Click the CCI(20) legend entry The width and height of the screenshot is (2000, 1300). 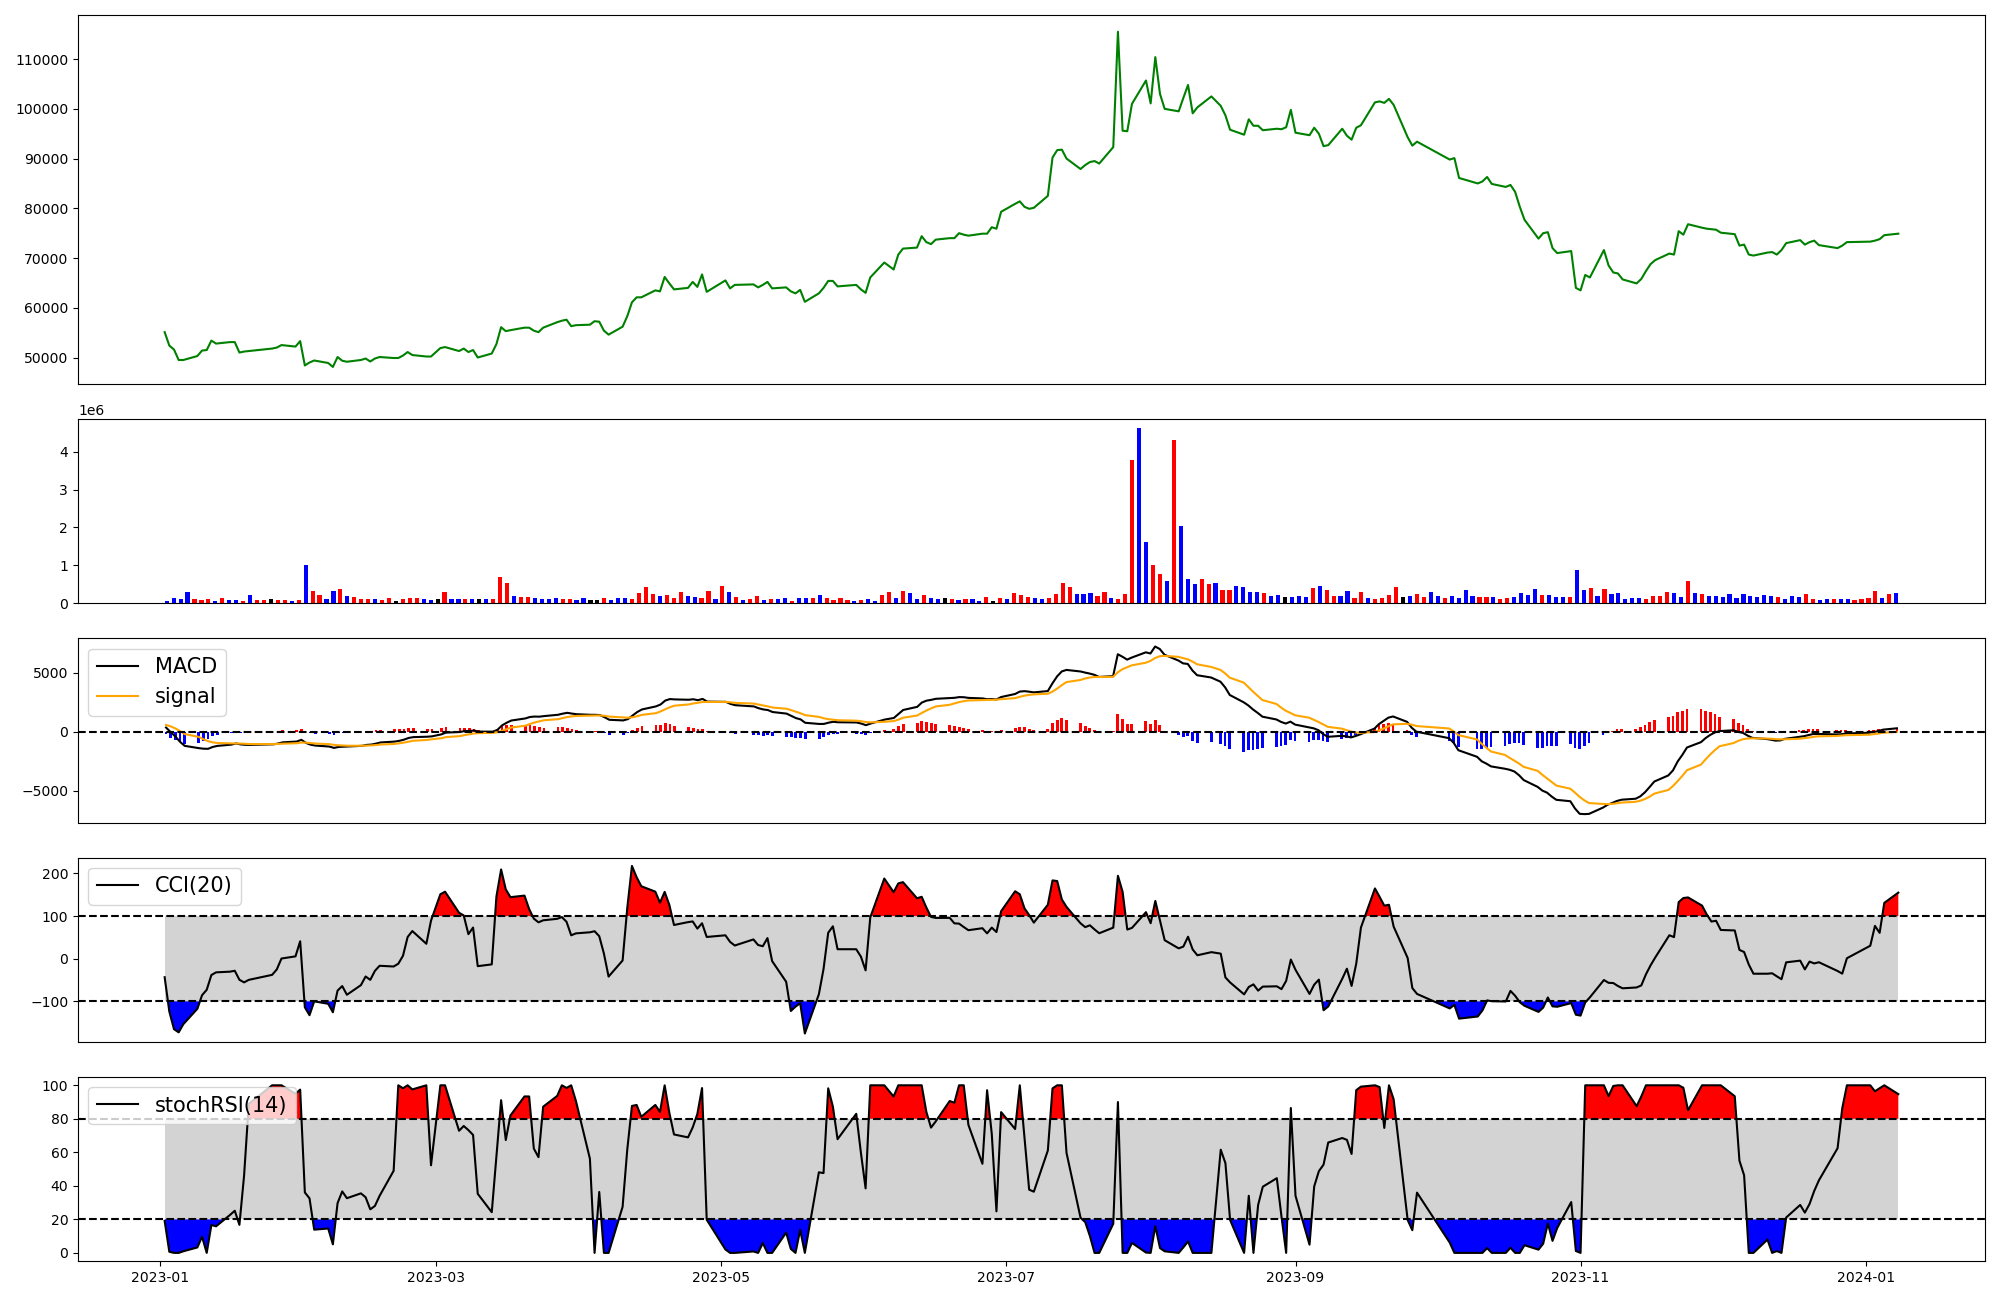[x=192, y=885]
